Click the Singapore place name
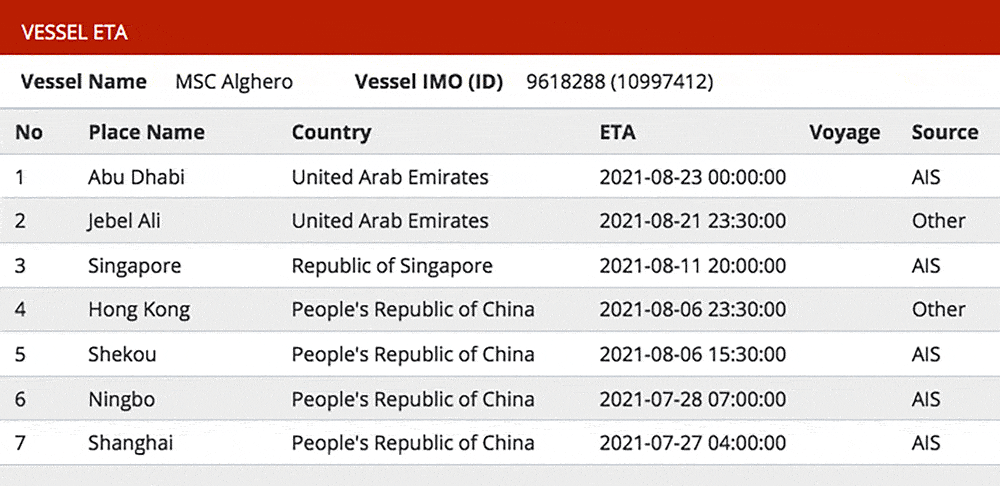 coord(135,266)
